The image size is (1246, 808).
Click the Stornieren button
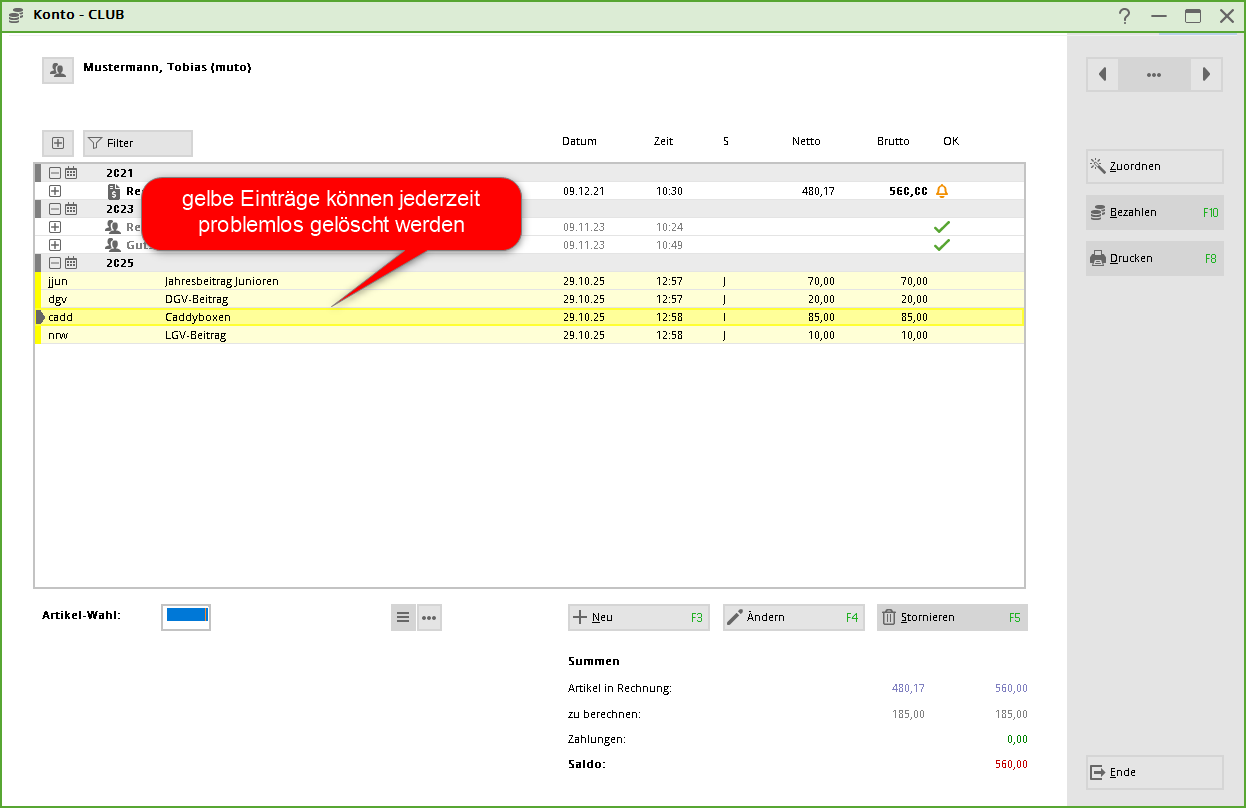tap(951, 618)
